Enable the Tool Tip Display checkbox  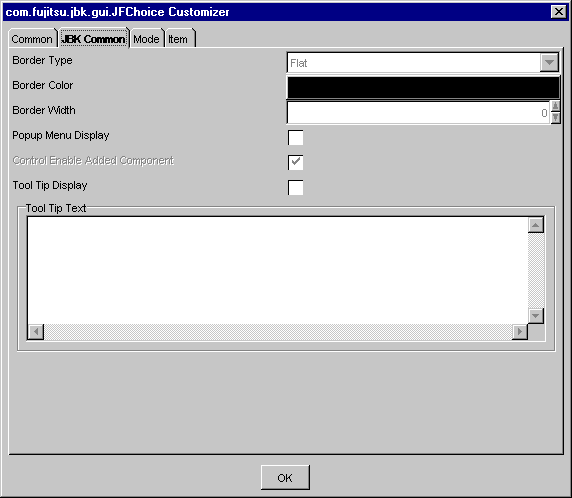tap(295, 188)
